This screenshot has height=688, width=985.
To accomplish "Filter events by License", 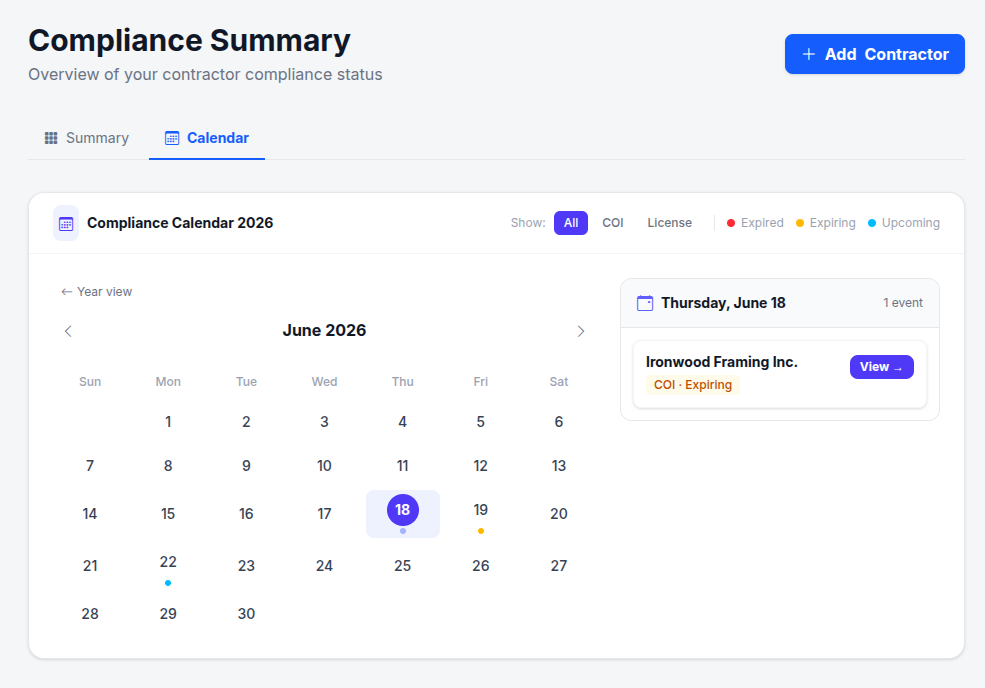I will pyautogui.click(x=670, y=223).
